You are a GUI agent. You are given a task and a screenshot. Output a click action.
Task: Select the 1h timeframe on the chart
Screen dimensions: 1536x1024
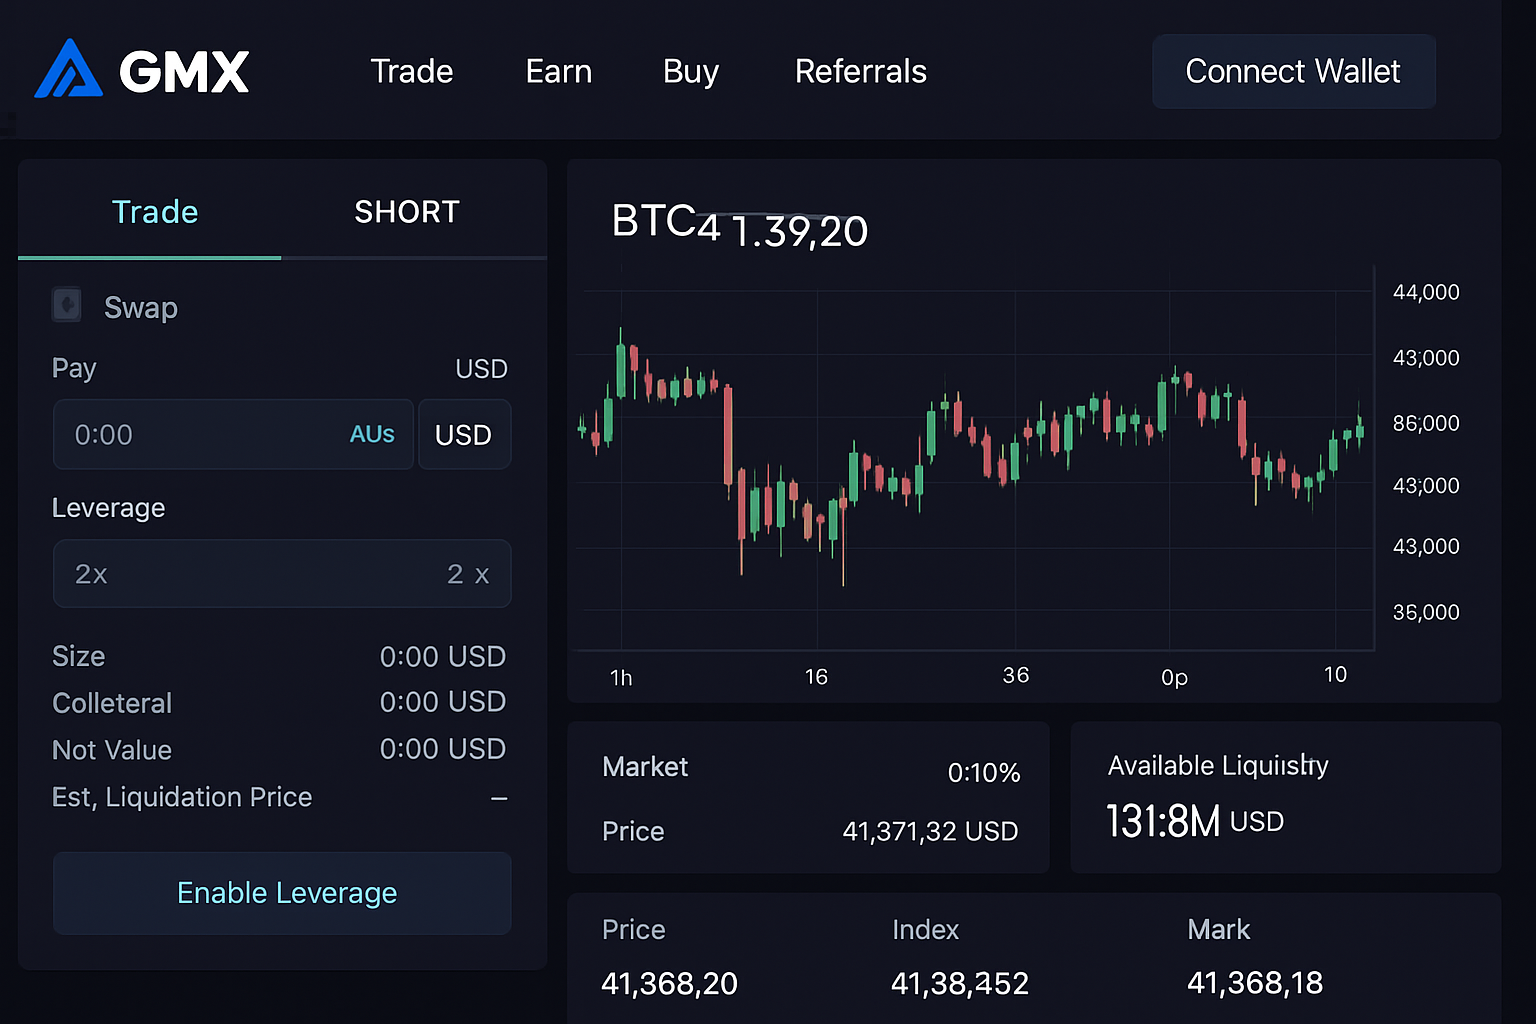(x=620, y=676)
